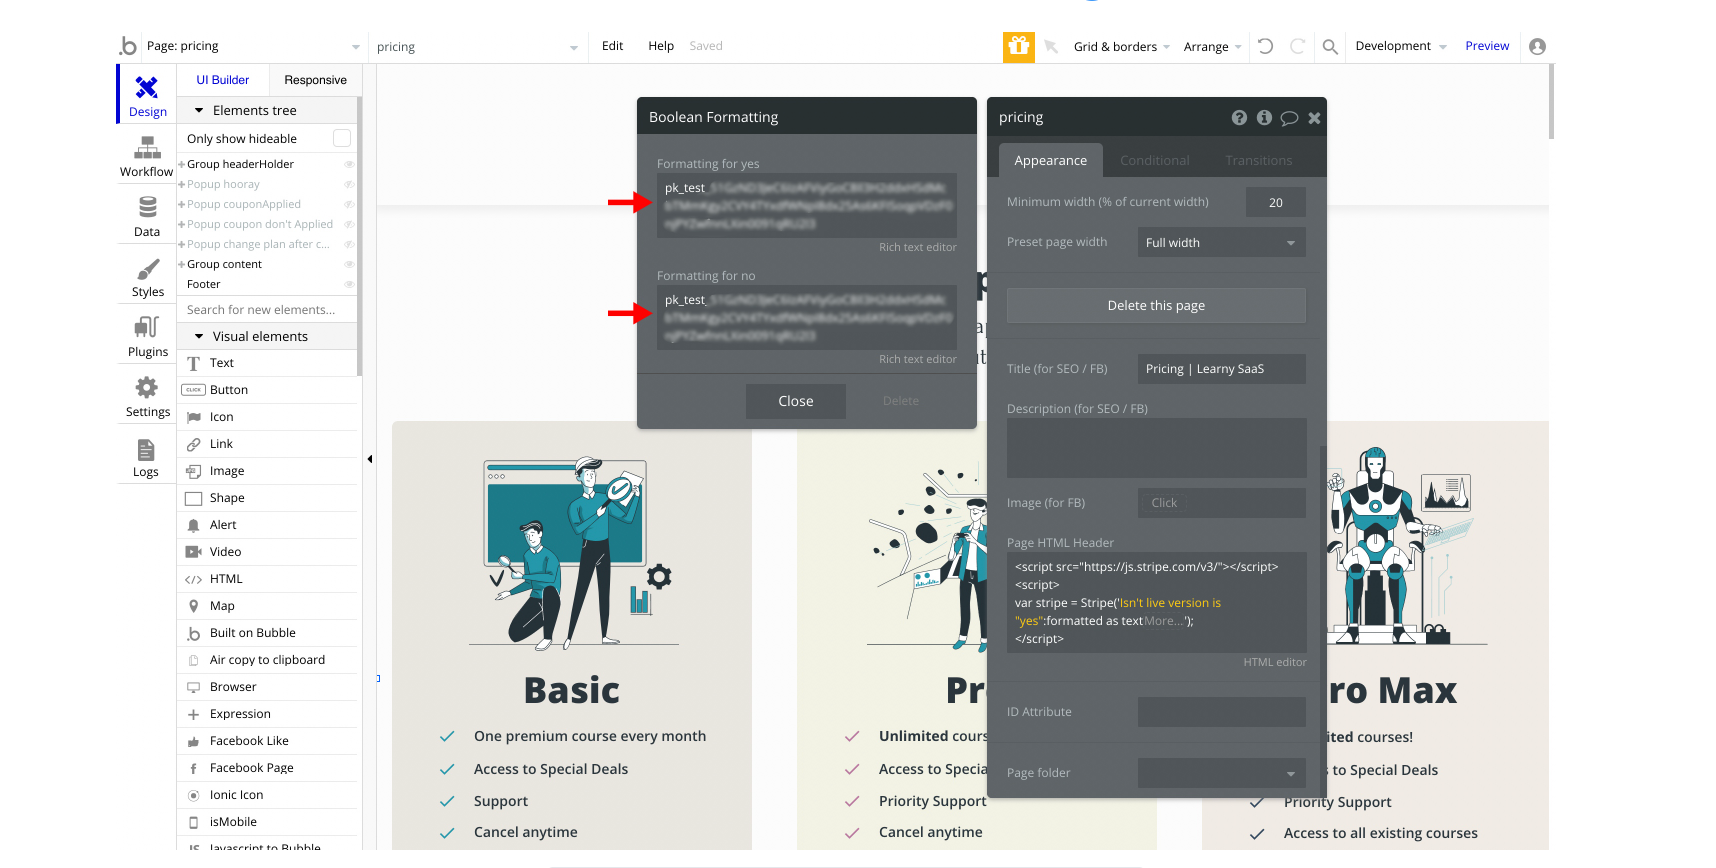Click the ID Attribute input field
The height and width of the screenshot is (868, 1716).
tap(1221, 712)
